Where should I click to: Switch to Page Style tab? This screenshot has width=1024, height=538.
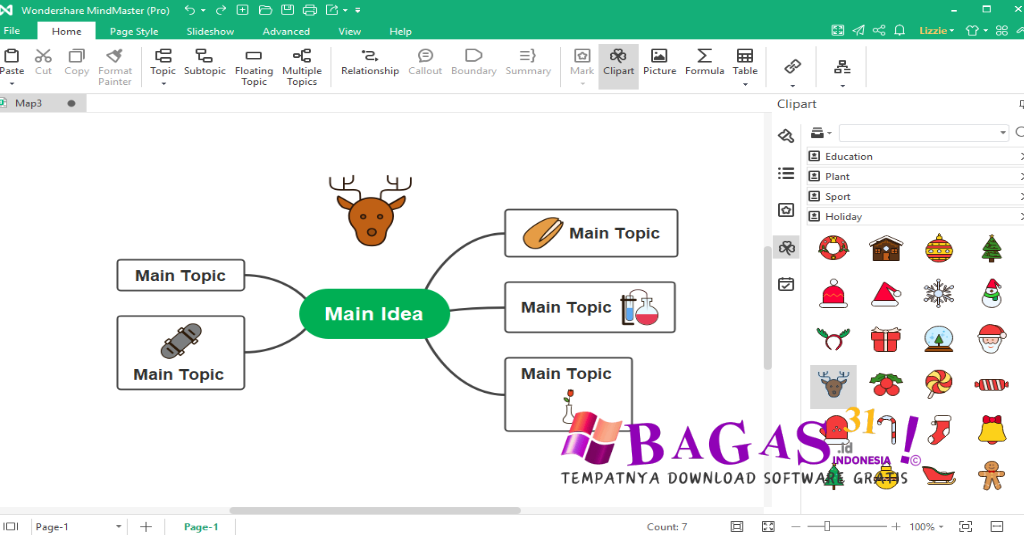tap(134, 31)
